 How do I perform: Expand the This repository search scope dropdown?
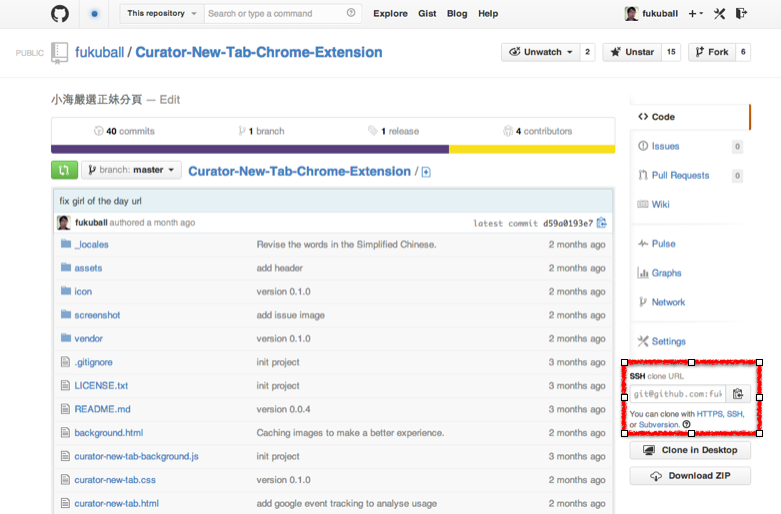pyautogui.click(x=162, y=13)
